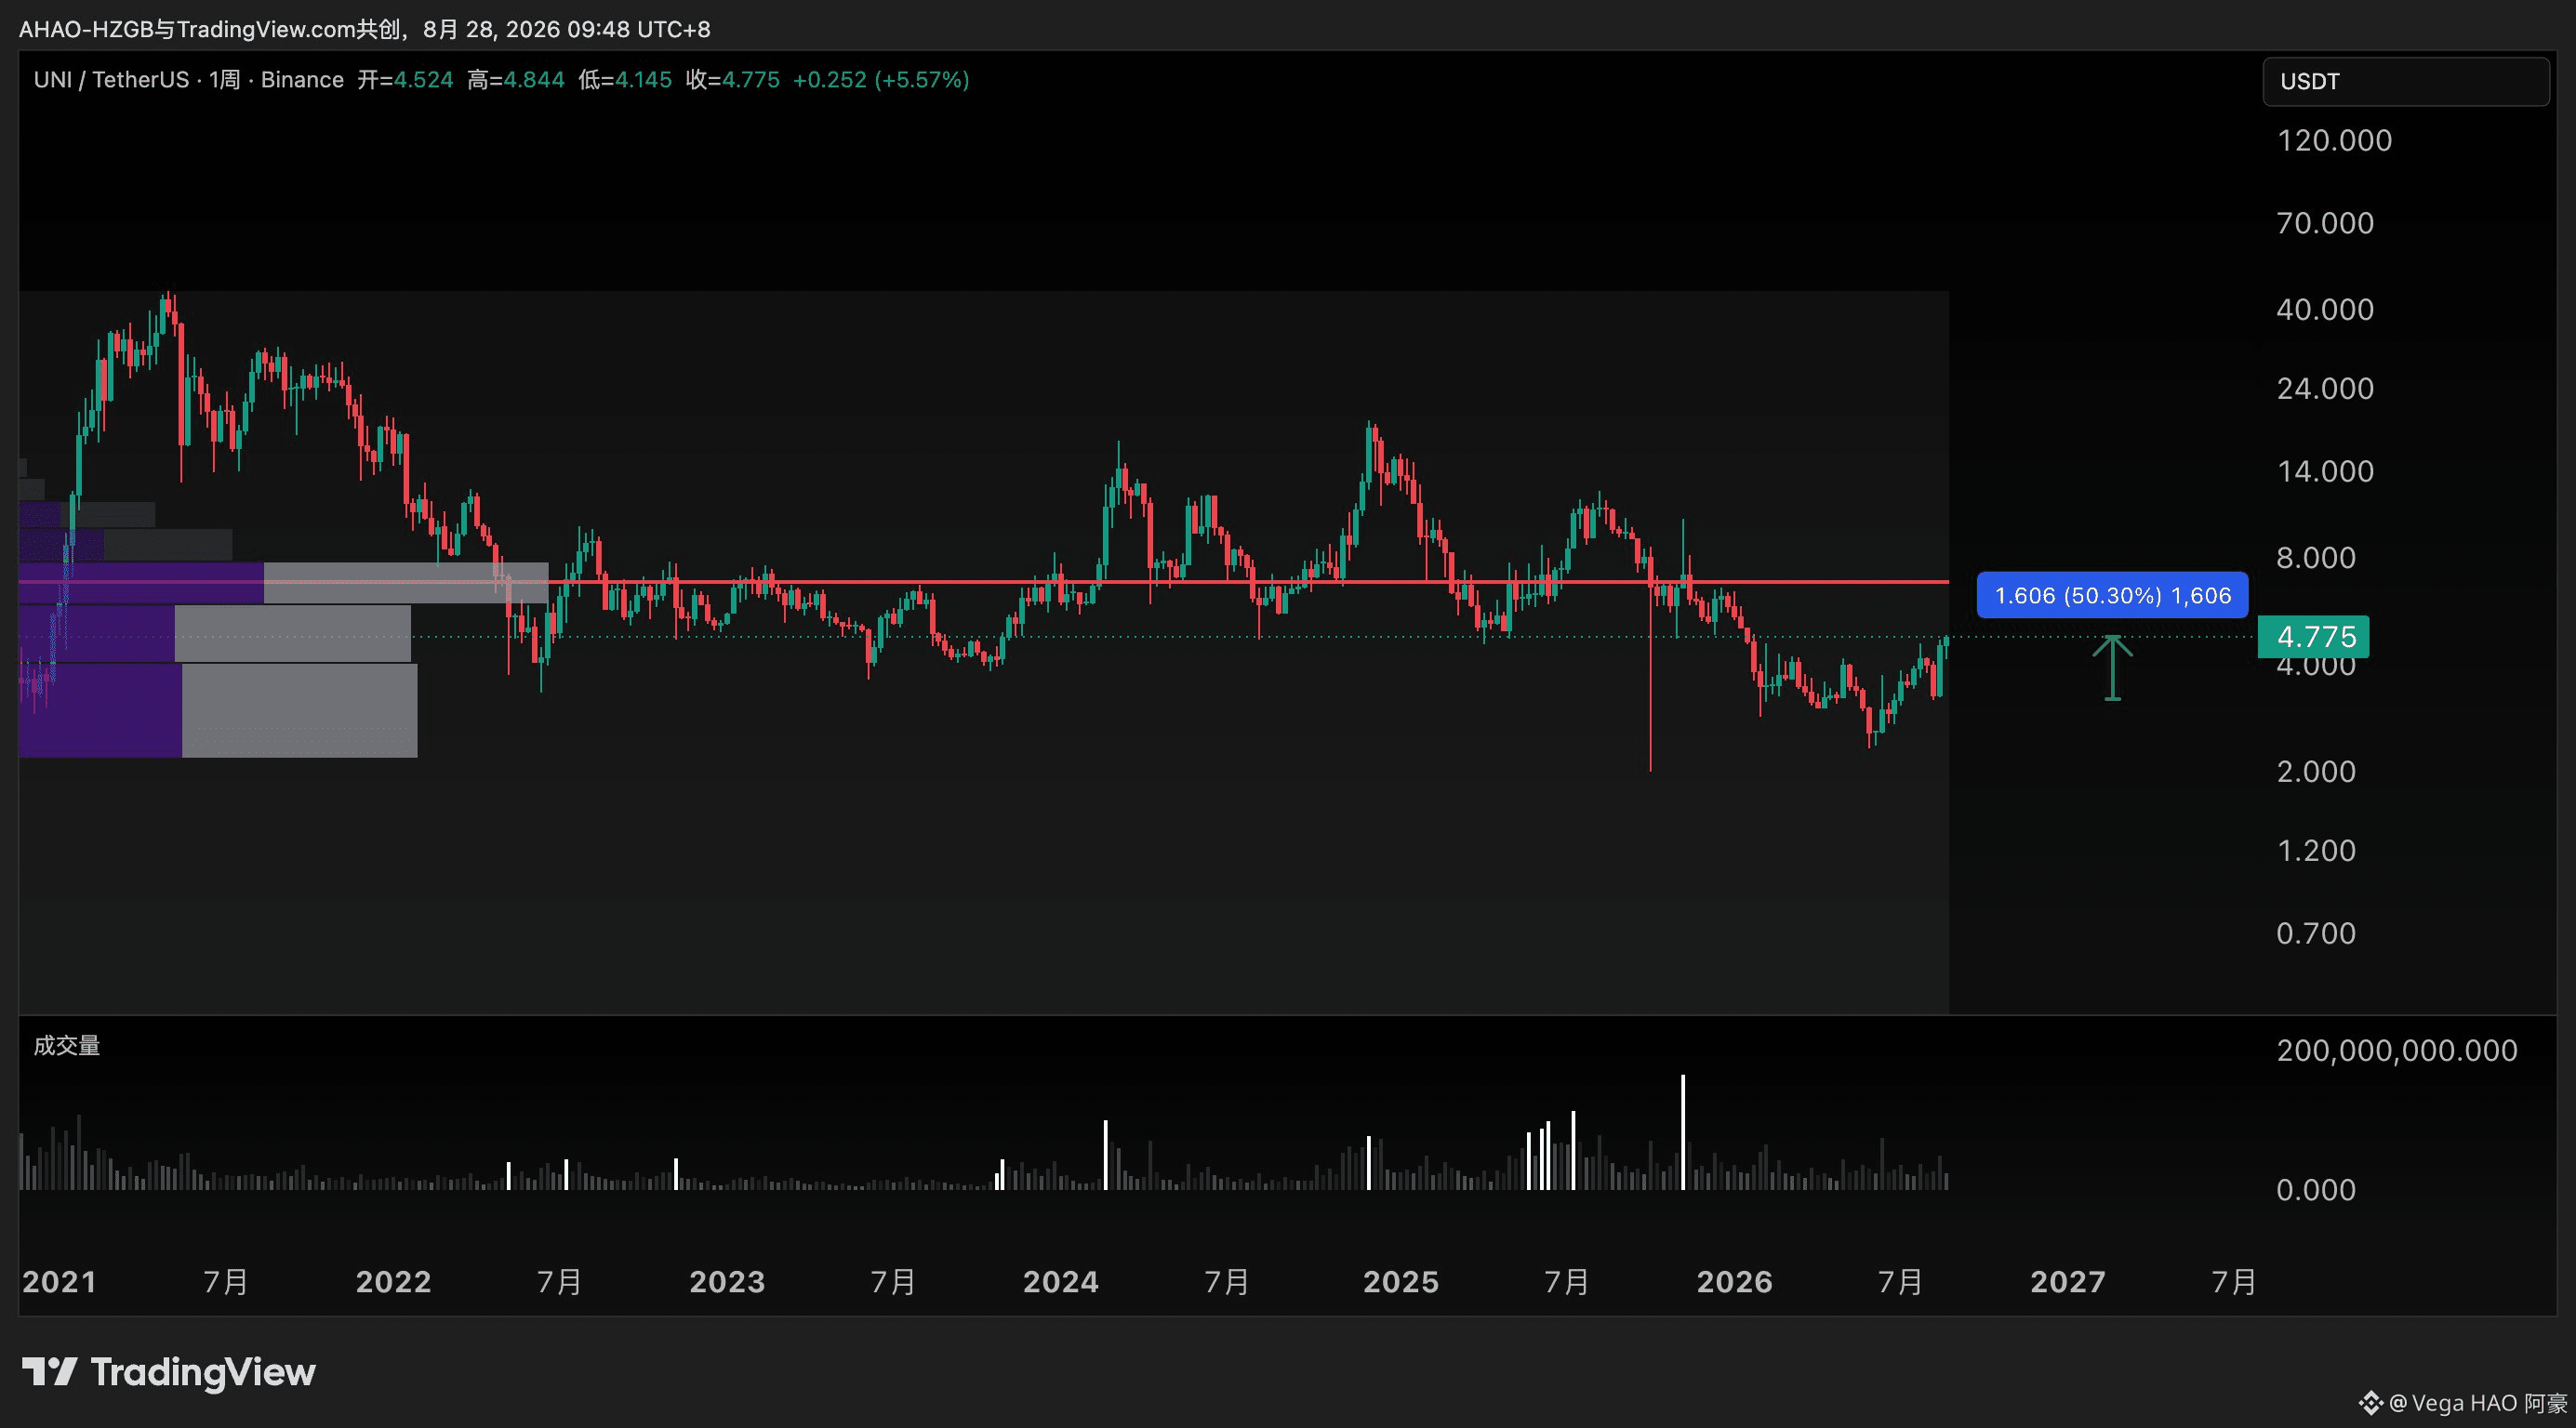The width and height of the screenshot is (2576, 1428).
Task: Click the snapshot header date 8月 28, 2026
Action: coord(489,29)
